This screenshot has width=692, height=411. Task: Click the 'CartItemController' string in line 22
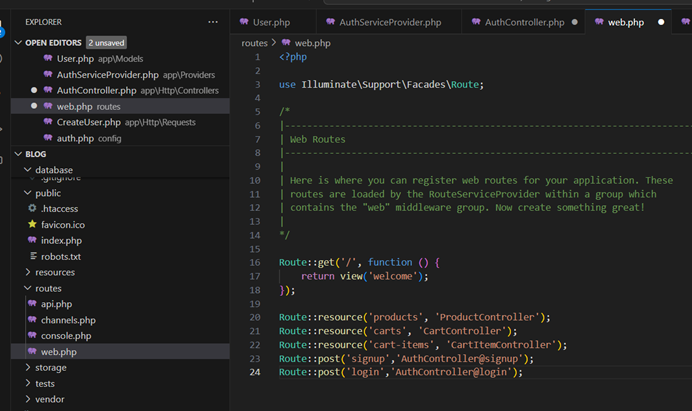502,344
